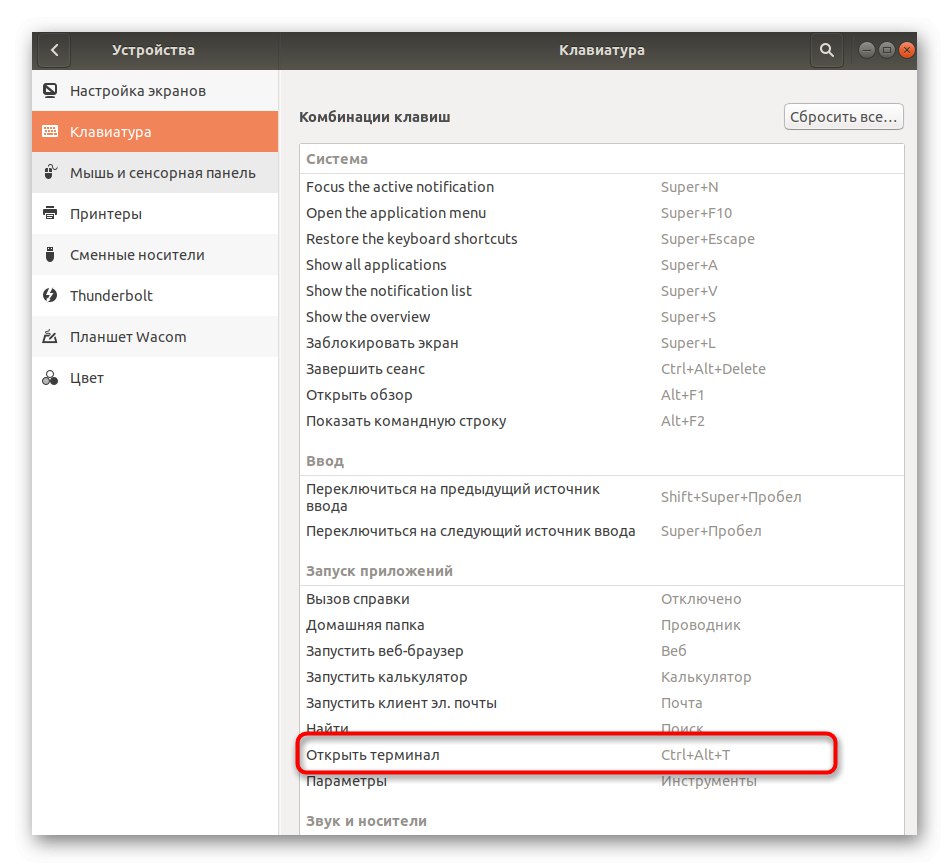Minimize the settings window
Image resolution: width=949 pixels, height=867 pixels.
point(866,50)
